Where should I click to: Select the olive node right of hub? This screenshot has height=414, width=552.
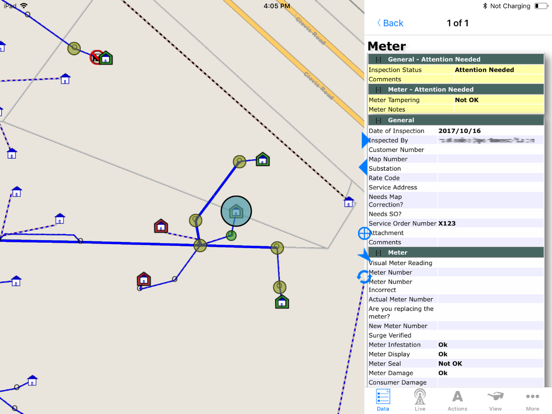[277, 248]
